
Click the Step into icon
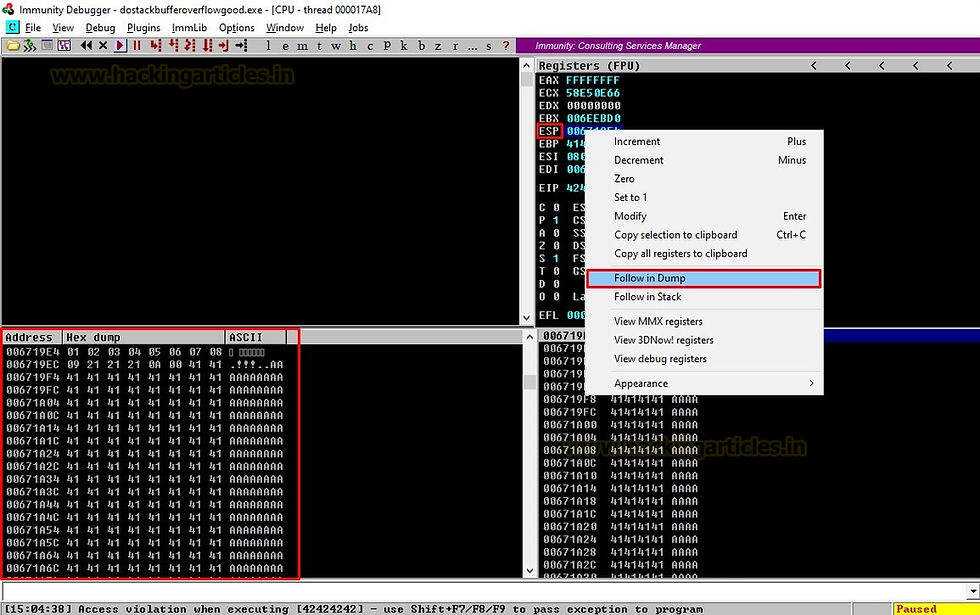pos(156,46)
